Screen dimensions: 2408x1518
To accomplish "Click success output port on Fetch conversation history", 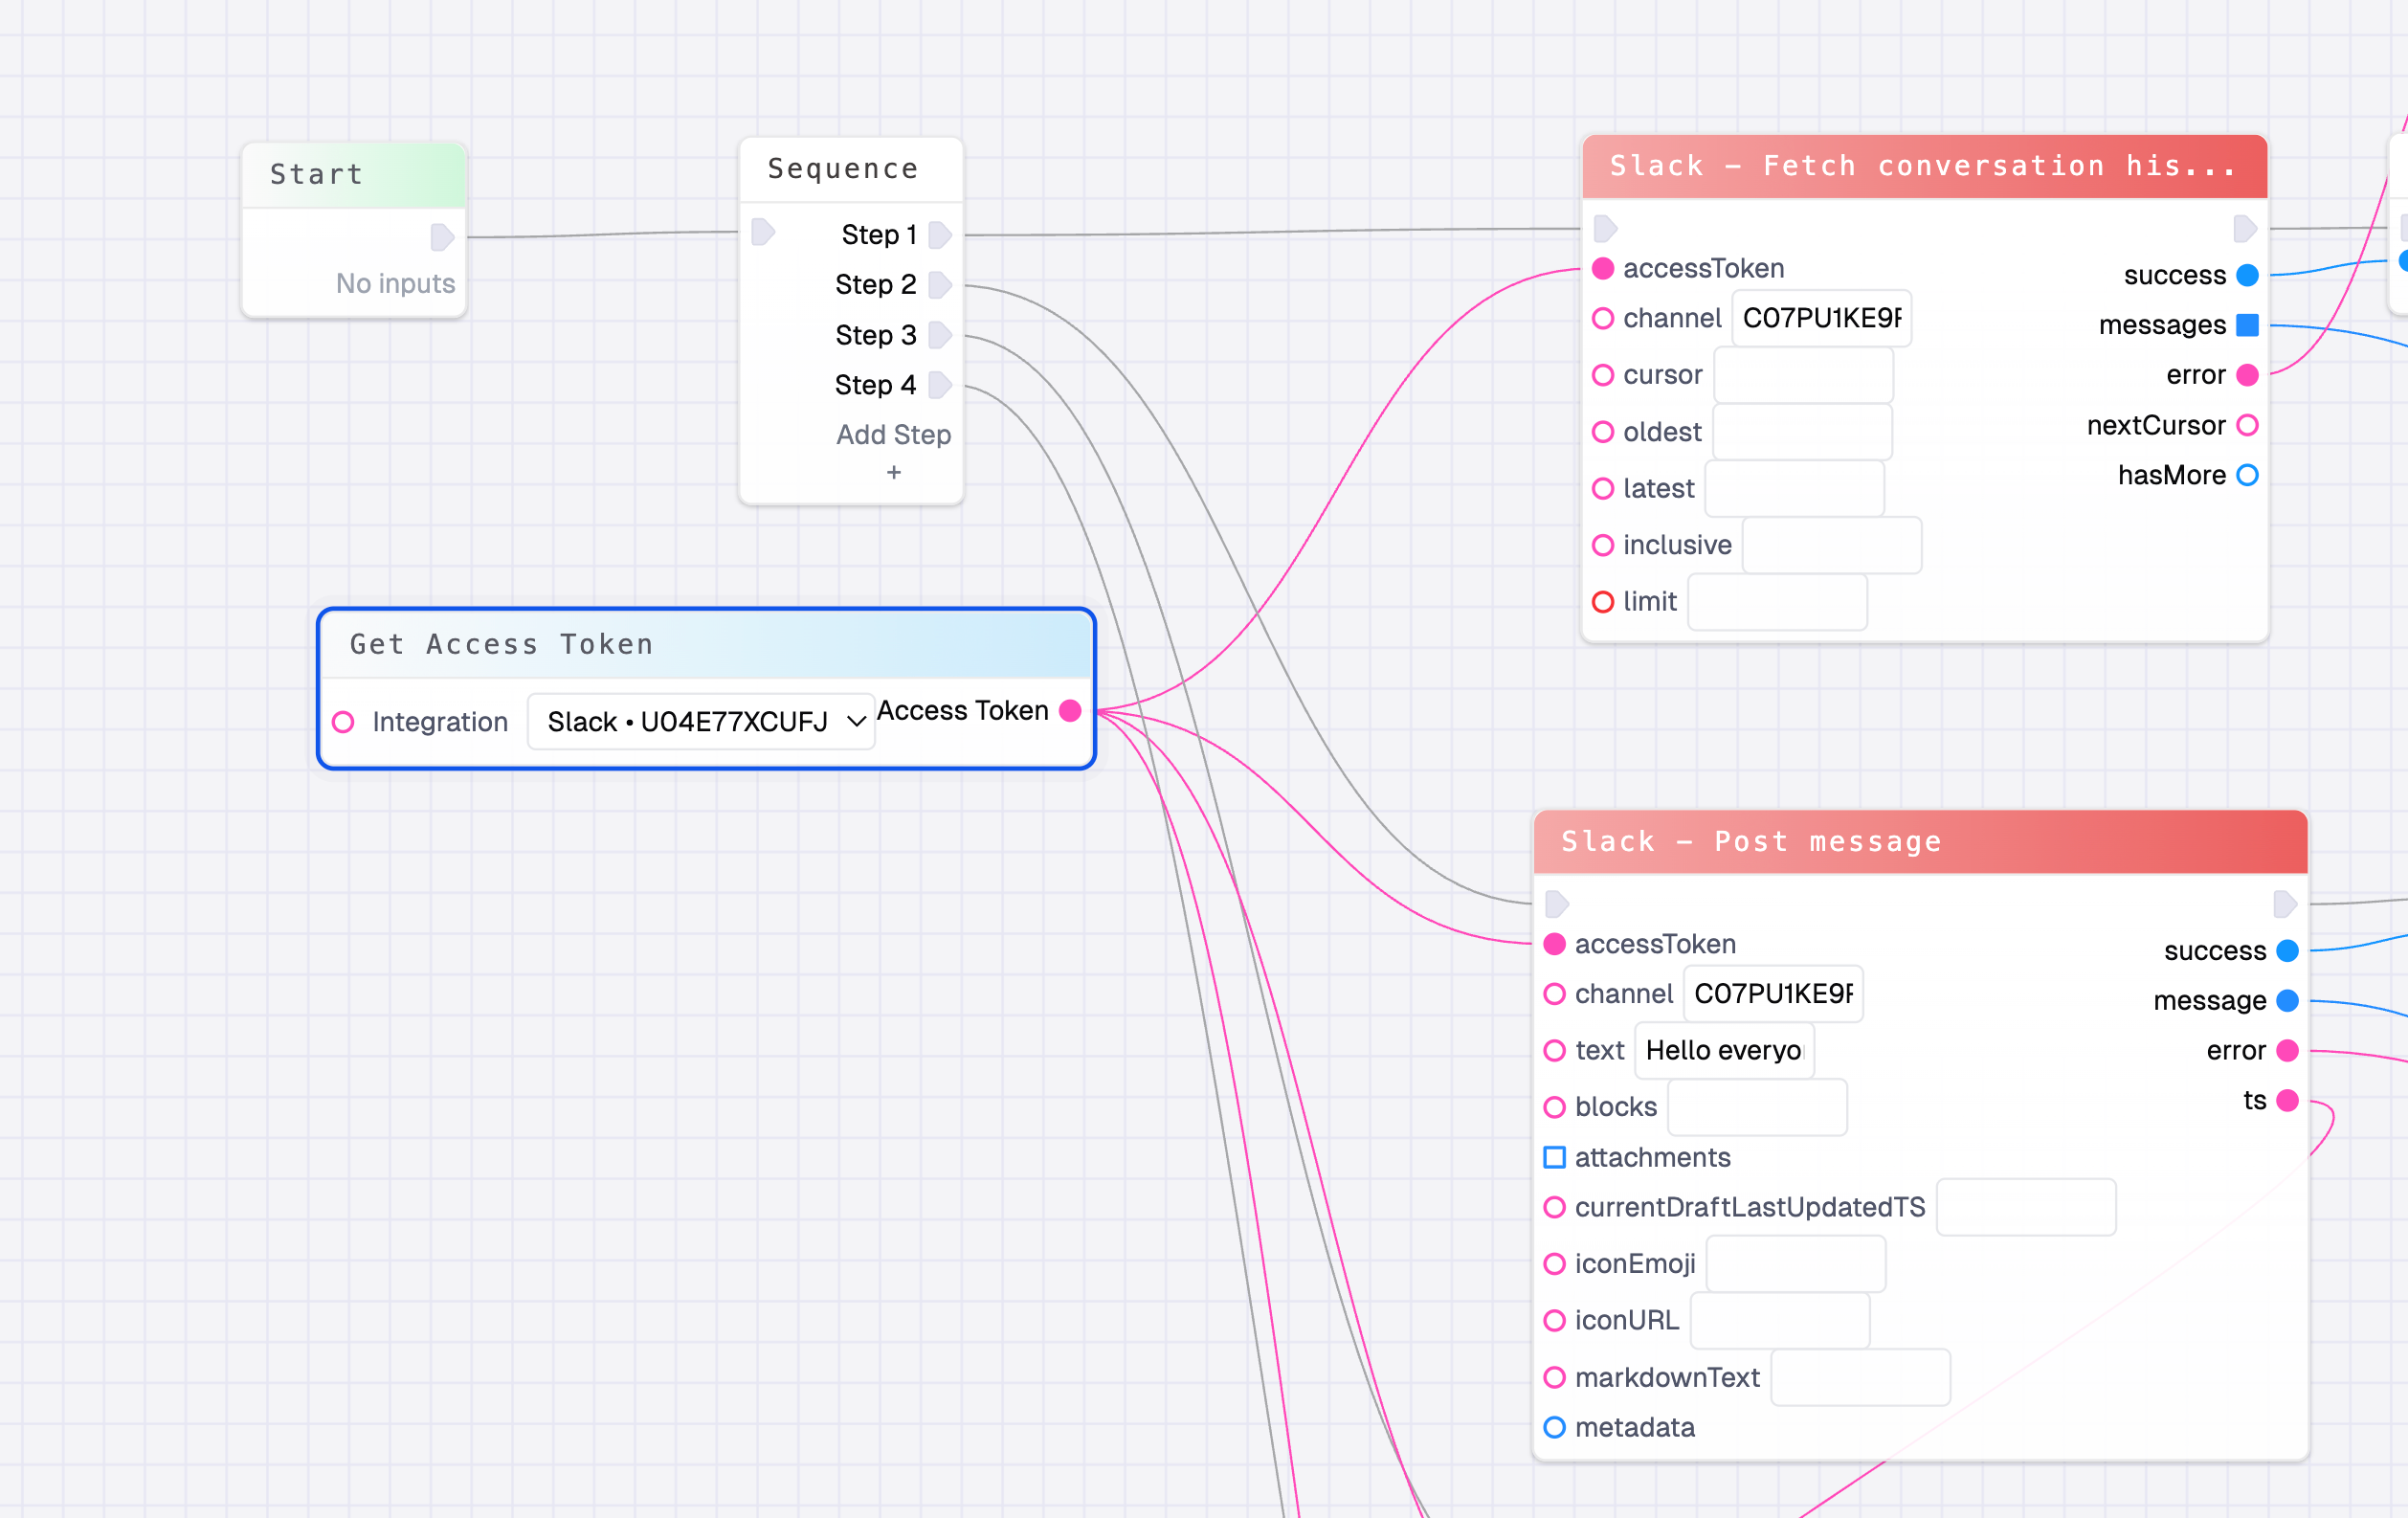I will pos(2247,275).
